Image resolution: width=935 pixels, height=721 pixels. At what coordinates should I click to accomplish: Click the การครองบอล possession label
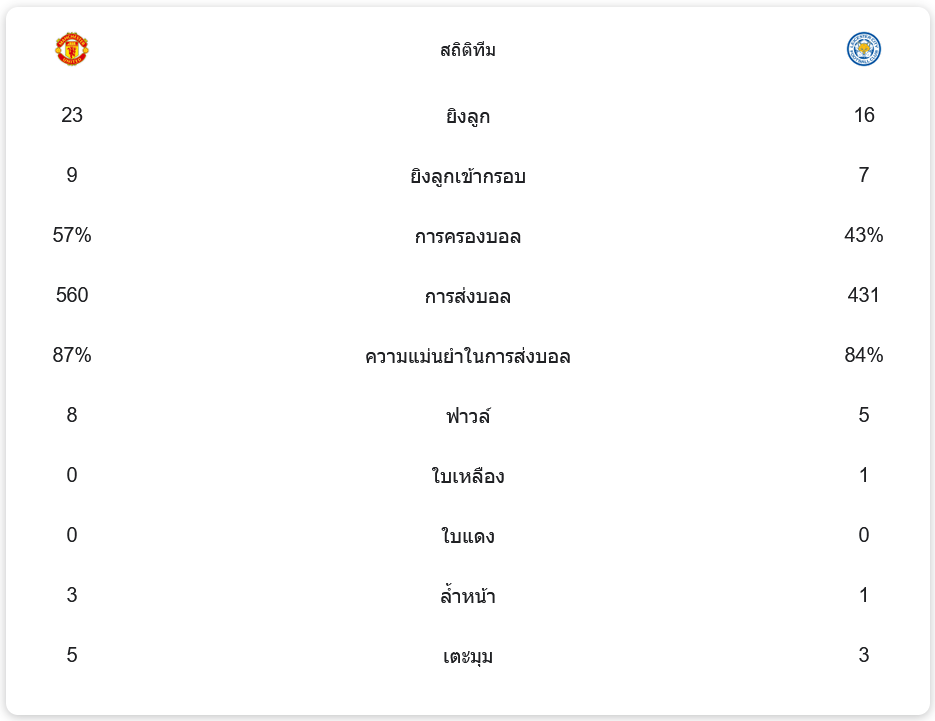pos(467,237)
